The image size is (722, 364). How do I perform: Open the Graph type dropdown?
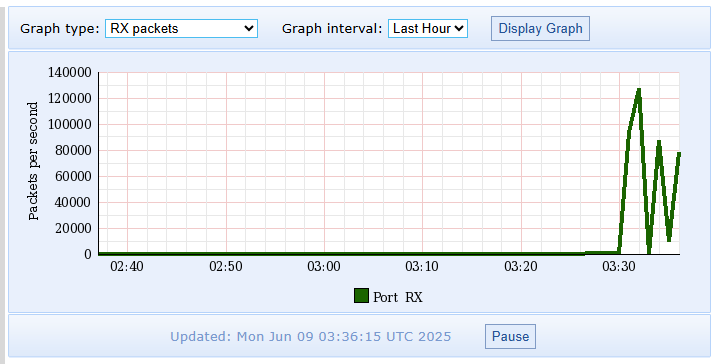(x=181, y=29)
